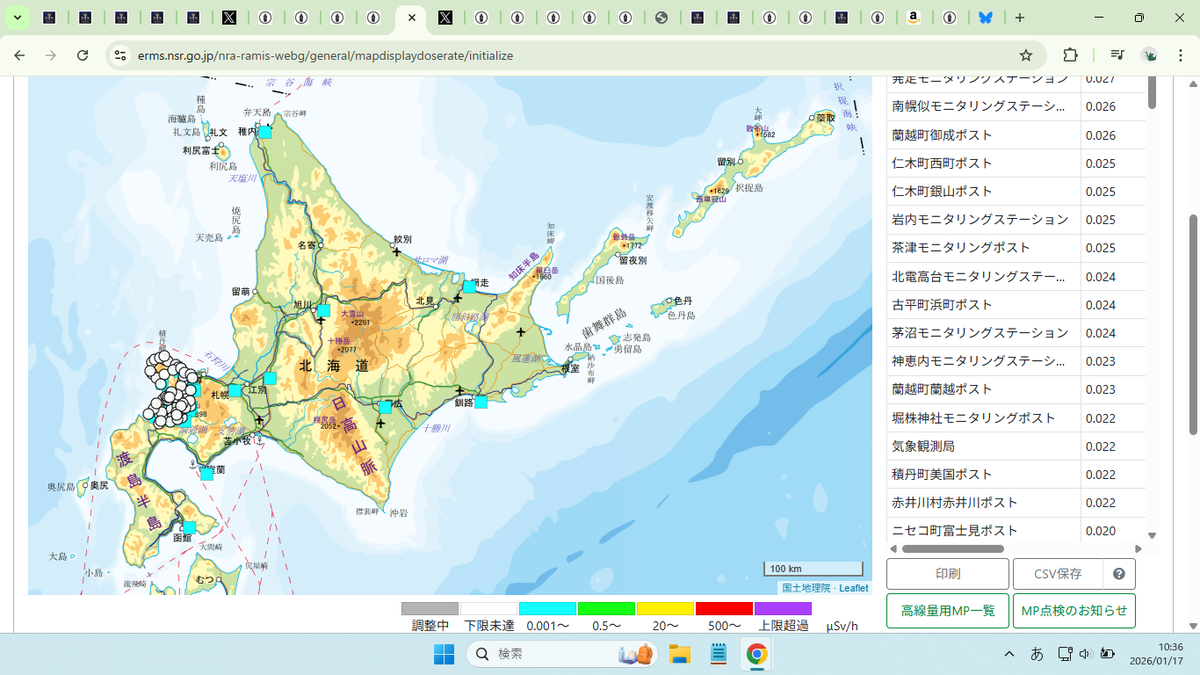
Task: Click the 印刷 print button
Action: (x=947, y=574)
